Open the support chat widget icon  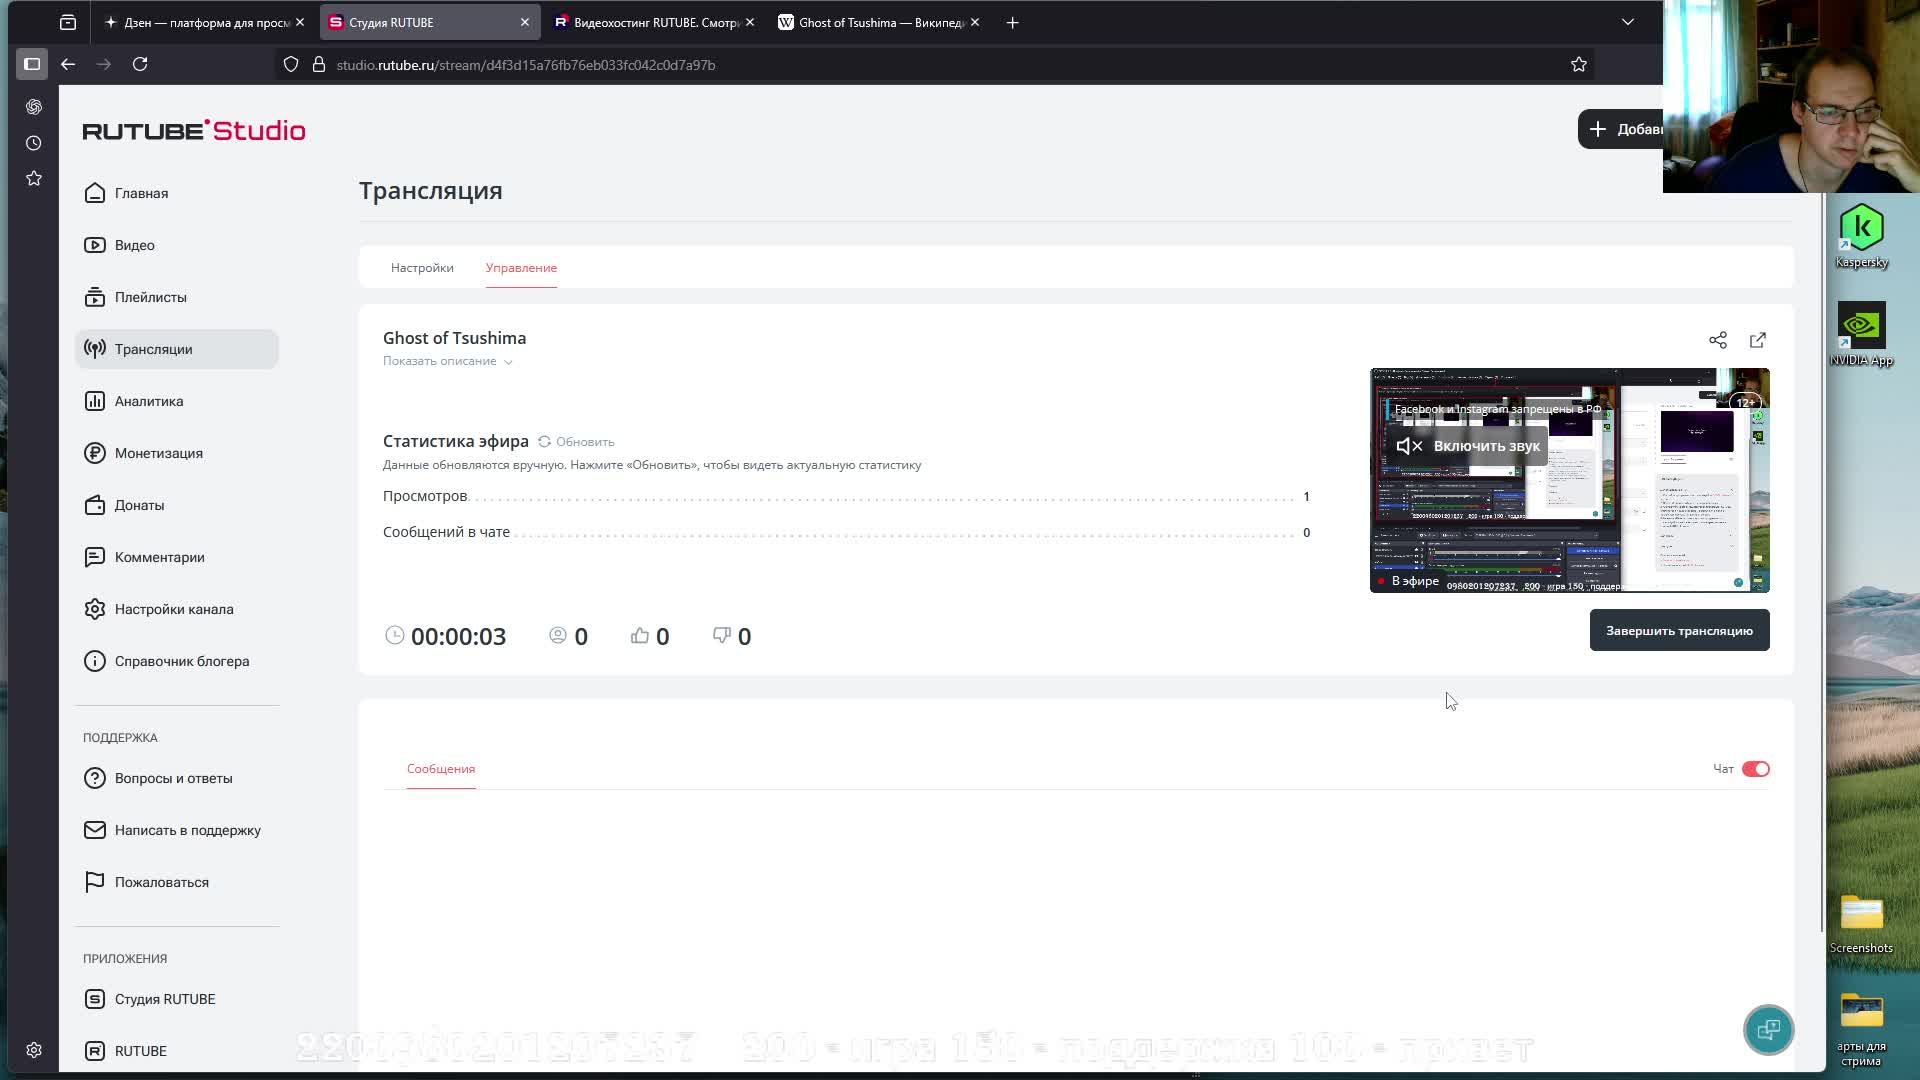pyautogui.click(x=1768, y=1030)
